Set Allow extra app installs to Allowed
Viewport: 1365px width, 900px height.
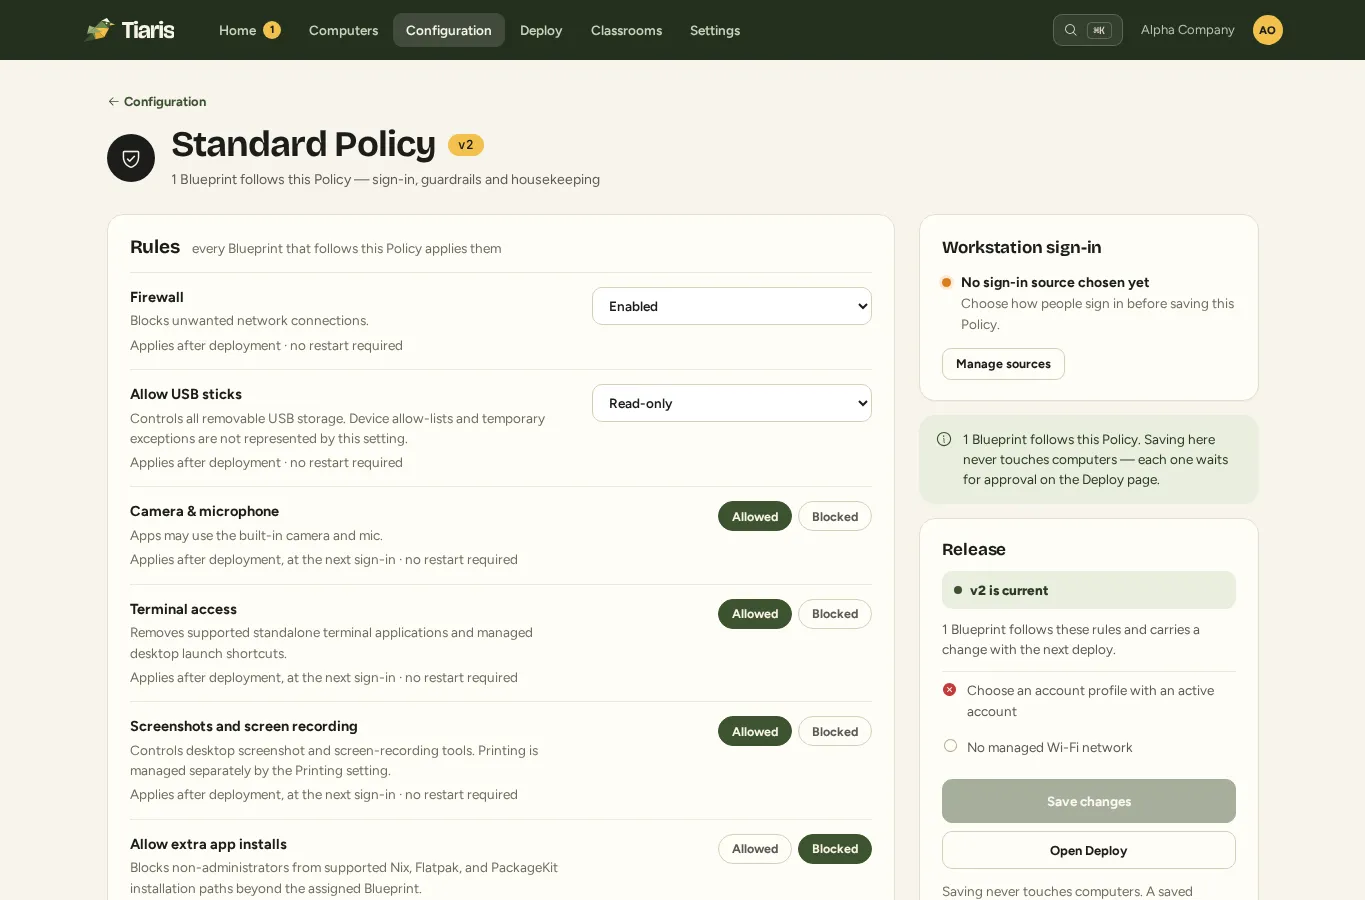click(755, 849)
